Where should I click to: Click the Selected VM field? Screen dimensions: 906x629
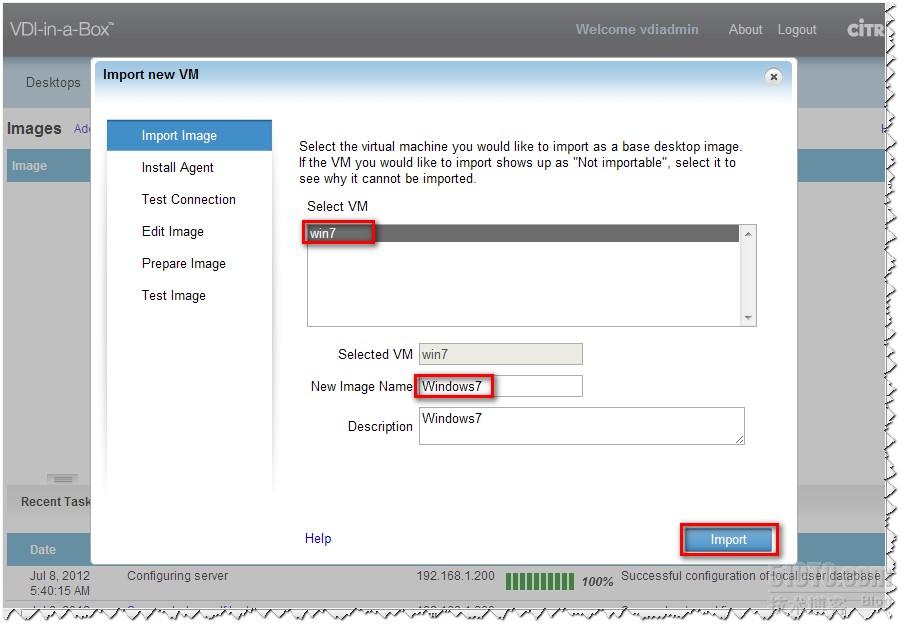coord(500,354)
